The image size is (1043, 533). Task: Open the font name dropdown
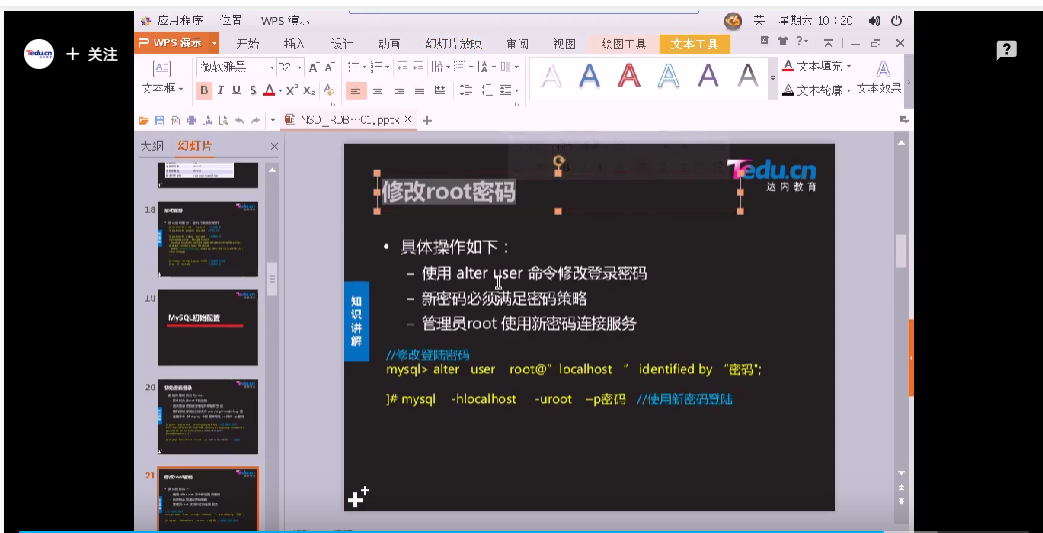point(271,67)
